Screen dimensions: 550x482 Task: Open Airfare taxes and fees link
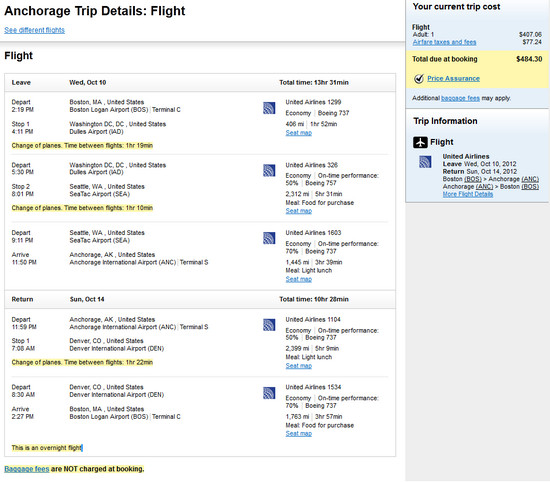444,42
